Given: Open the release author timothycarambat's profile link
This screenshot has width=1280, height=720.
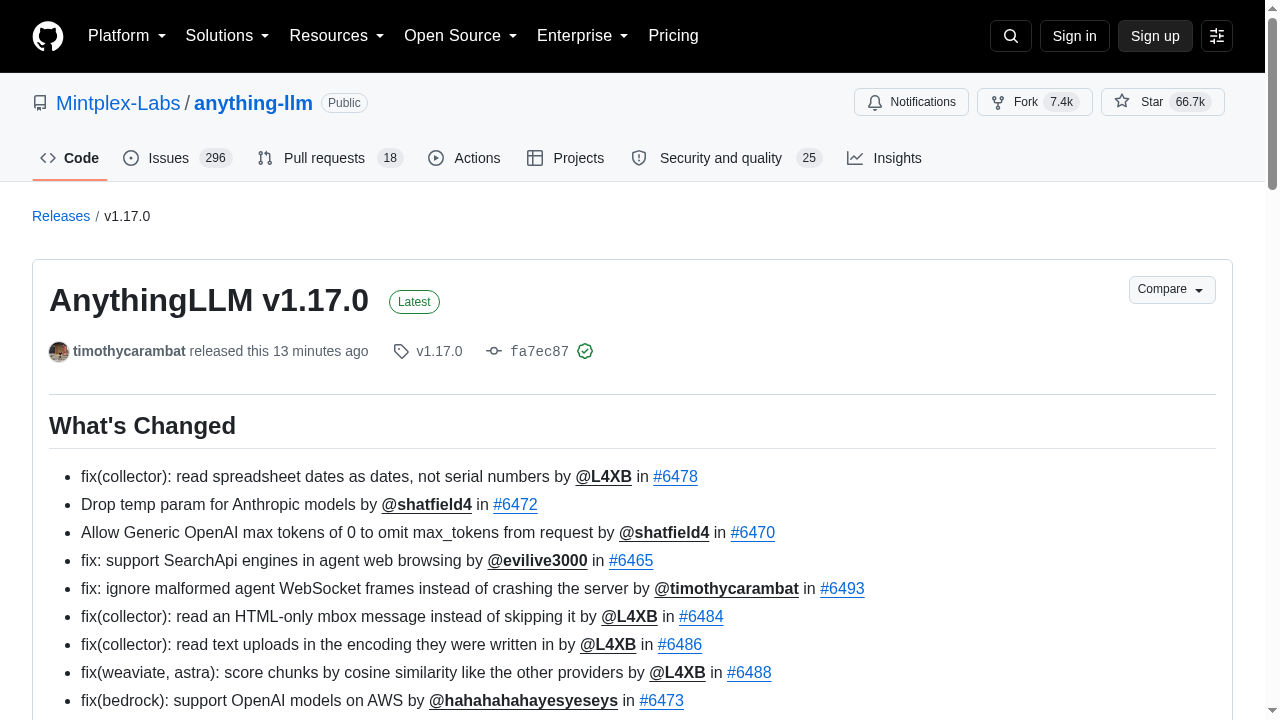Looking at the screenshot, I should point(129,351).
